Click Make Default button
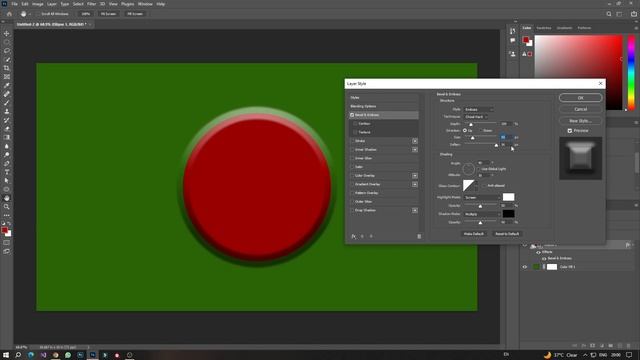640x360 pixels. point(473,234)
